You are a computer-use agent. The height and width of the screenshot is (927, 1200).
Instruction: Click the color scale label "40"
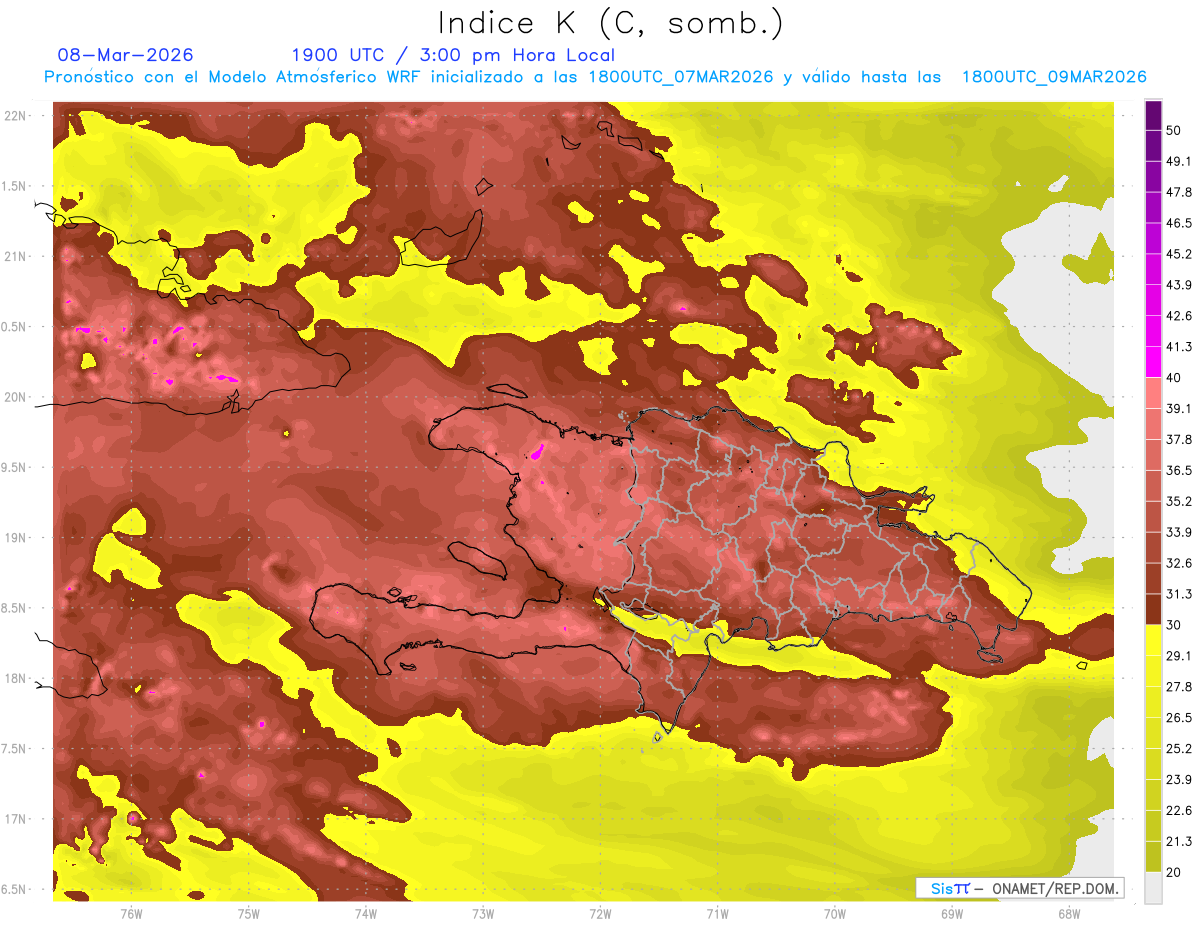click(x=1174, y=378)
